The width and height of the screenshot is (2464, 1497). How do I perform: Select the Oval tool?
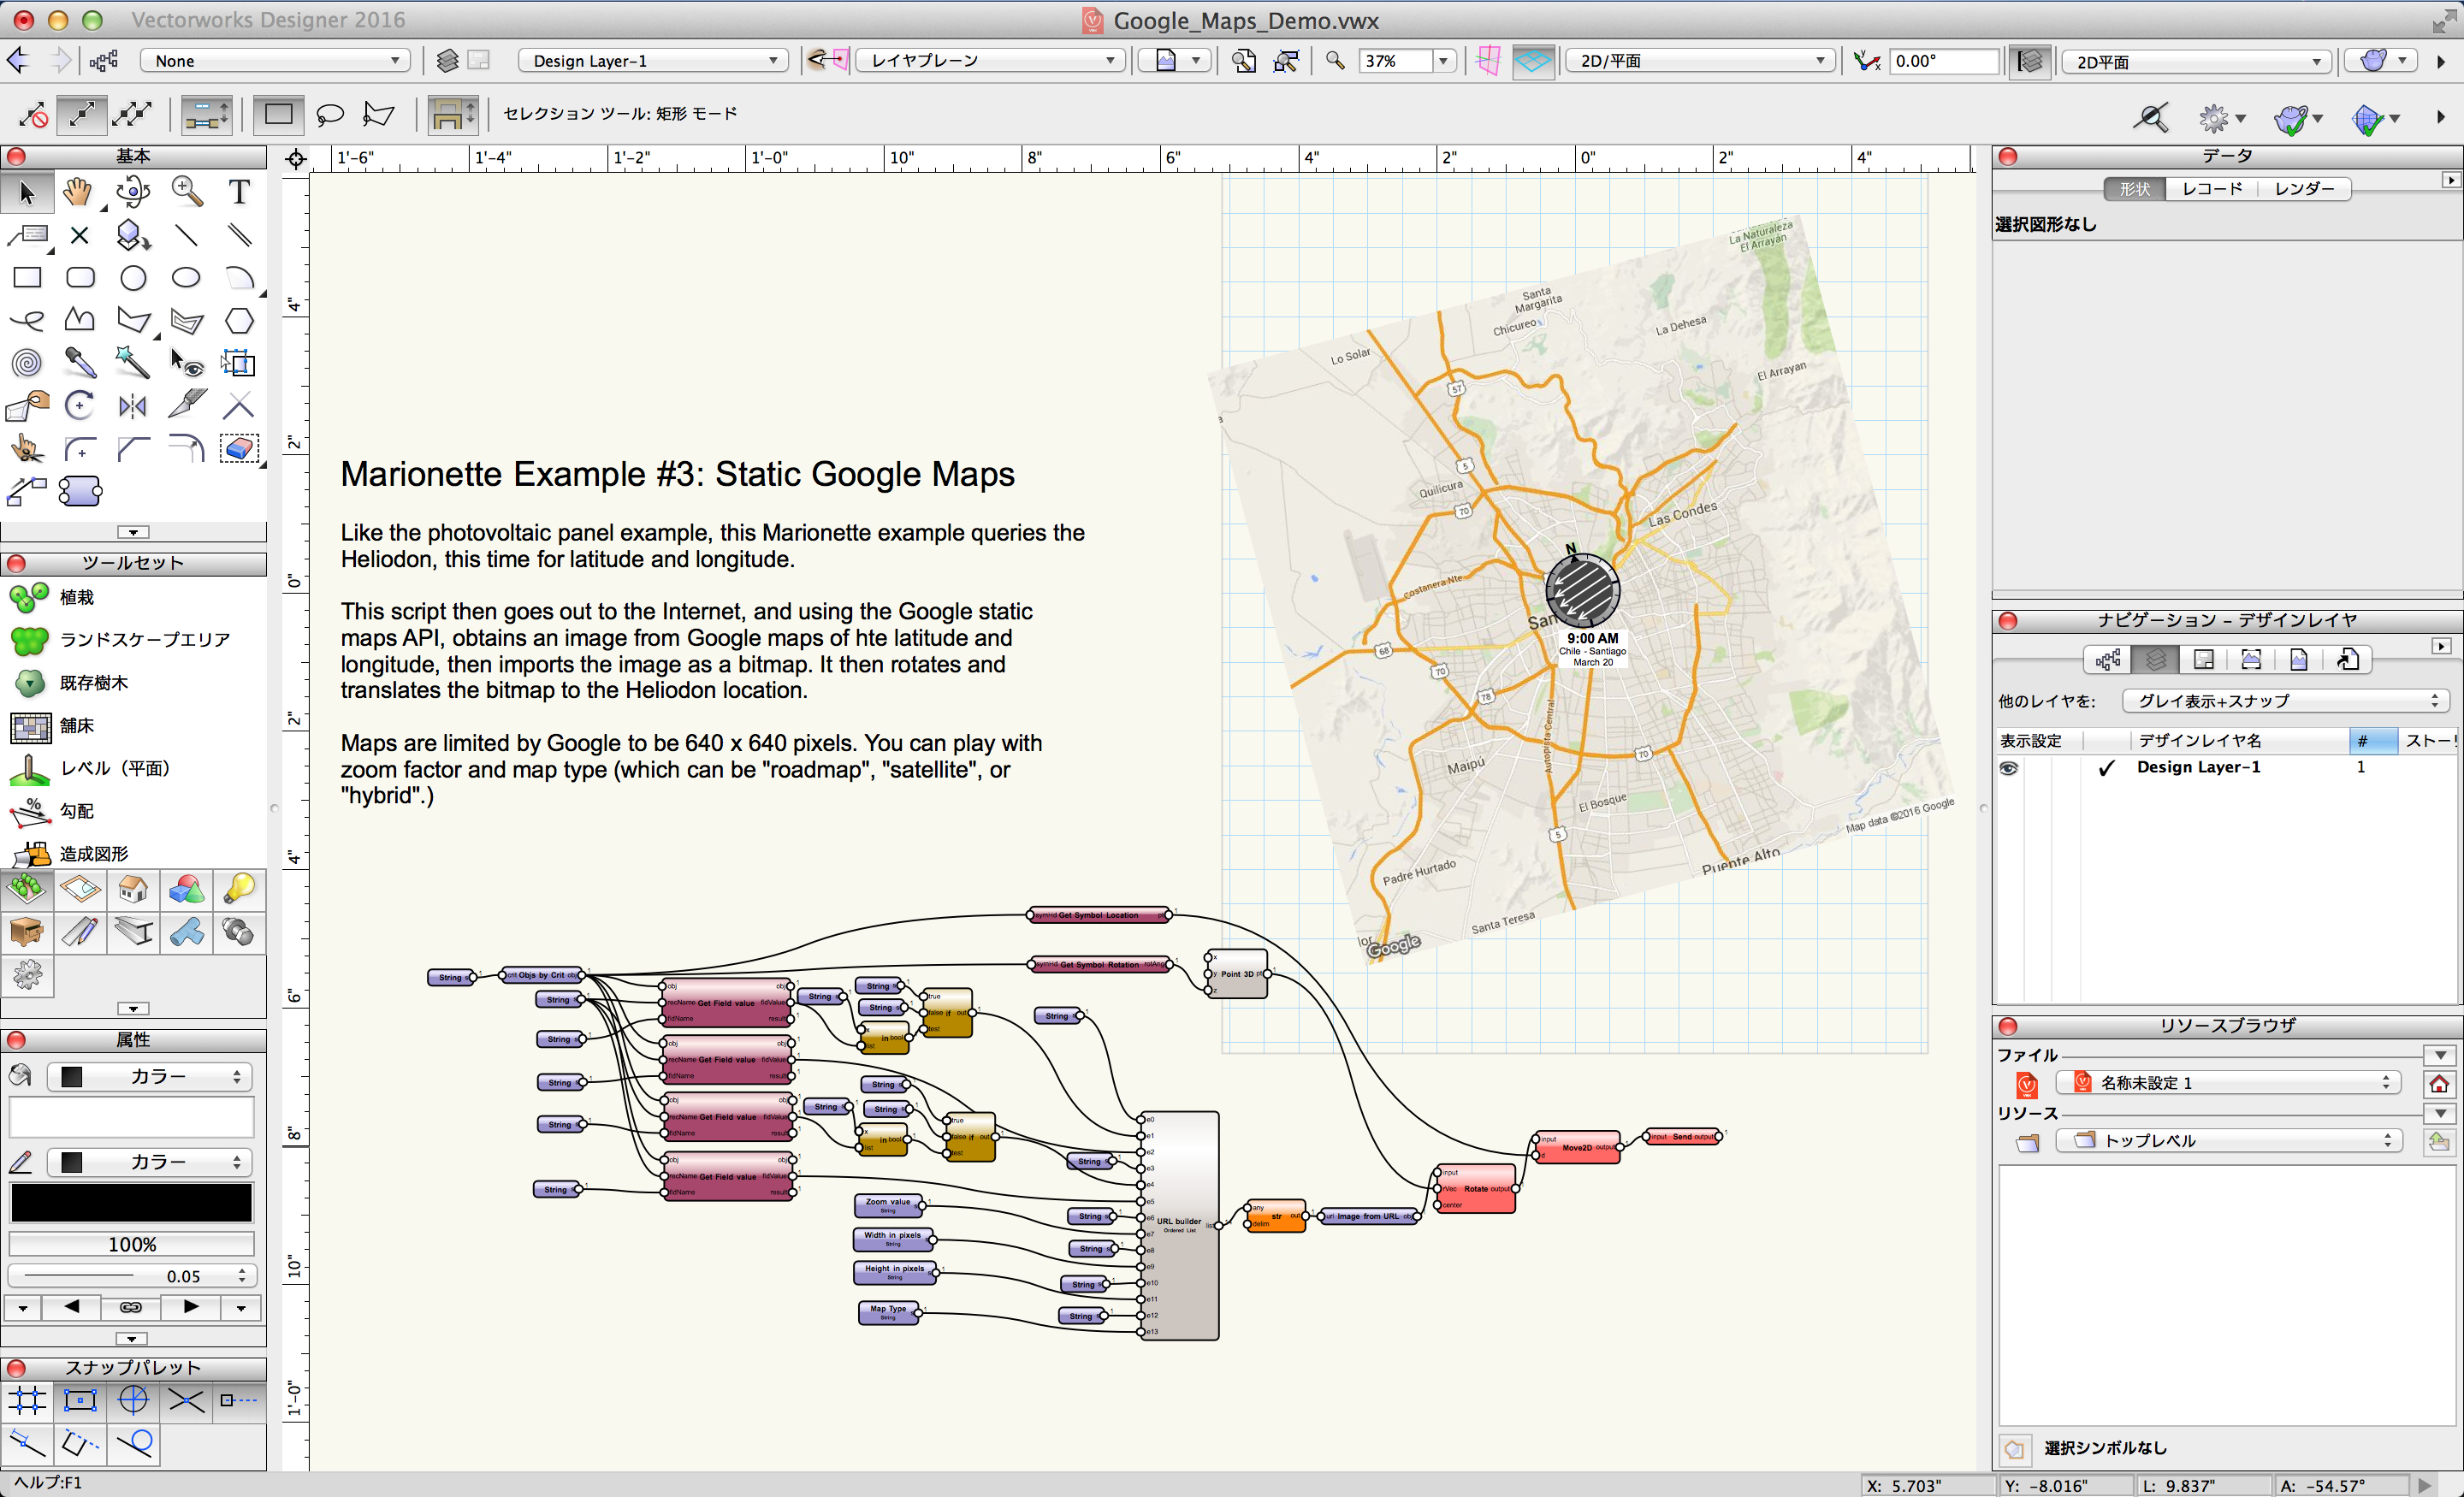click(186, 278)
